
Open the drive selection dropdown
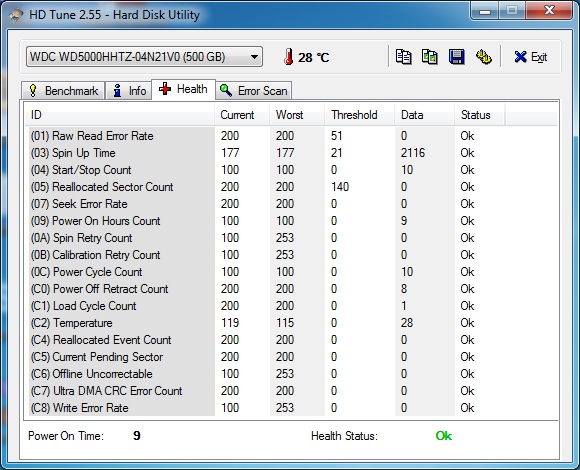tap(144, 57)
